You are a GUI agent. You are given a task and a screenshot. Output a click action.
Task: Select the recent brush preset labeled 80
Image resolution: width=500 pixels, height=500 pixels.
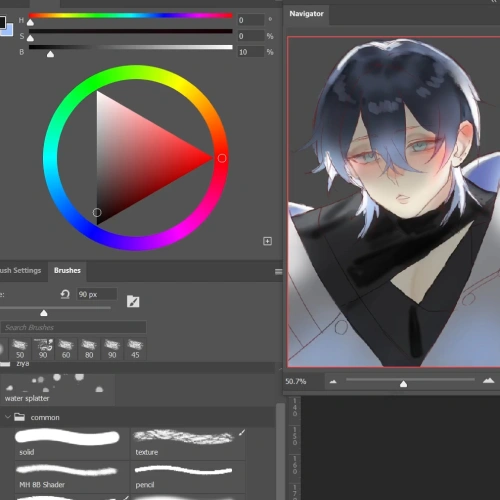click(x=89, y=349)
